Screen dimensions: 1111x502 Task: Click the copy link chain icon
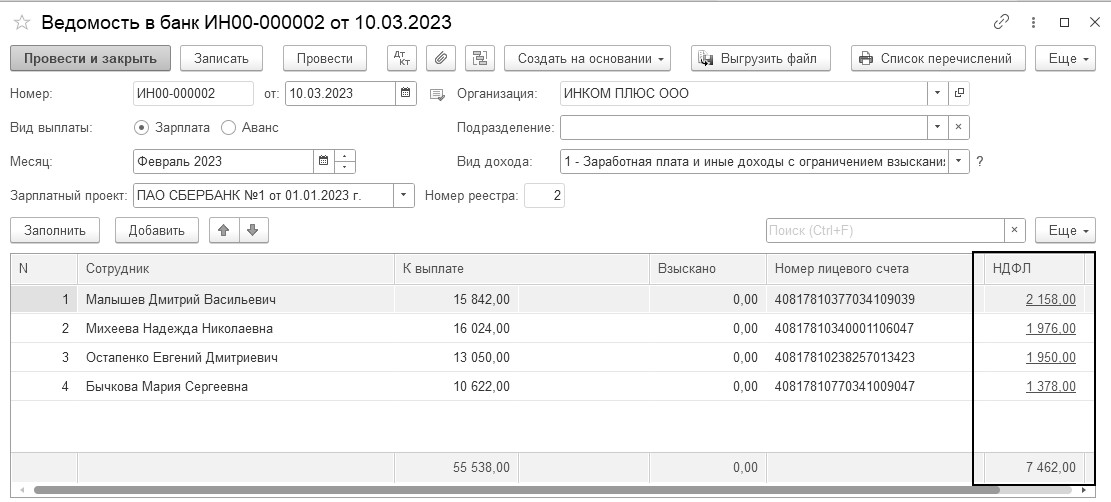tap(1001, 22)
